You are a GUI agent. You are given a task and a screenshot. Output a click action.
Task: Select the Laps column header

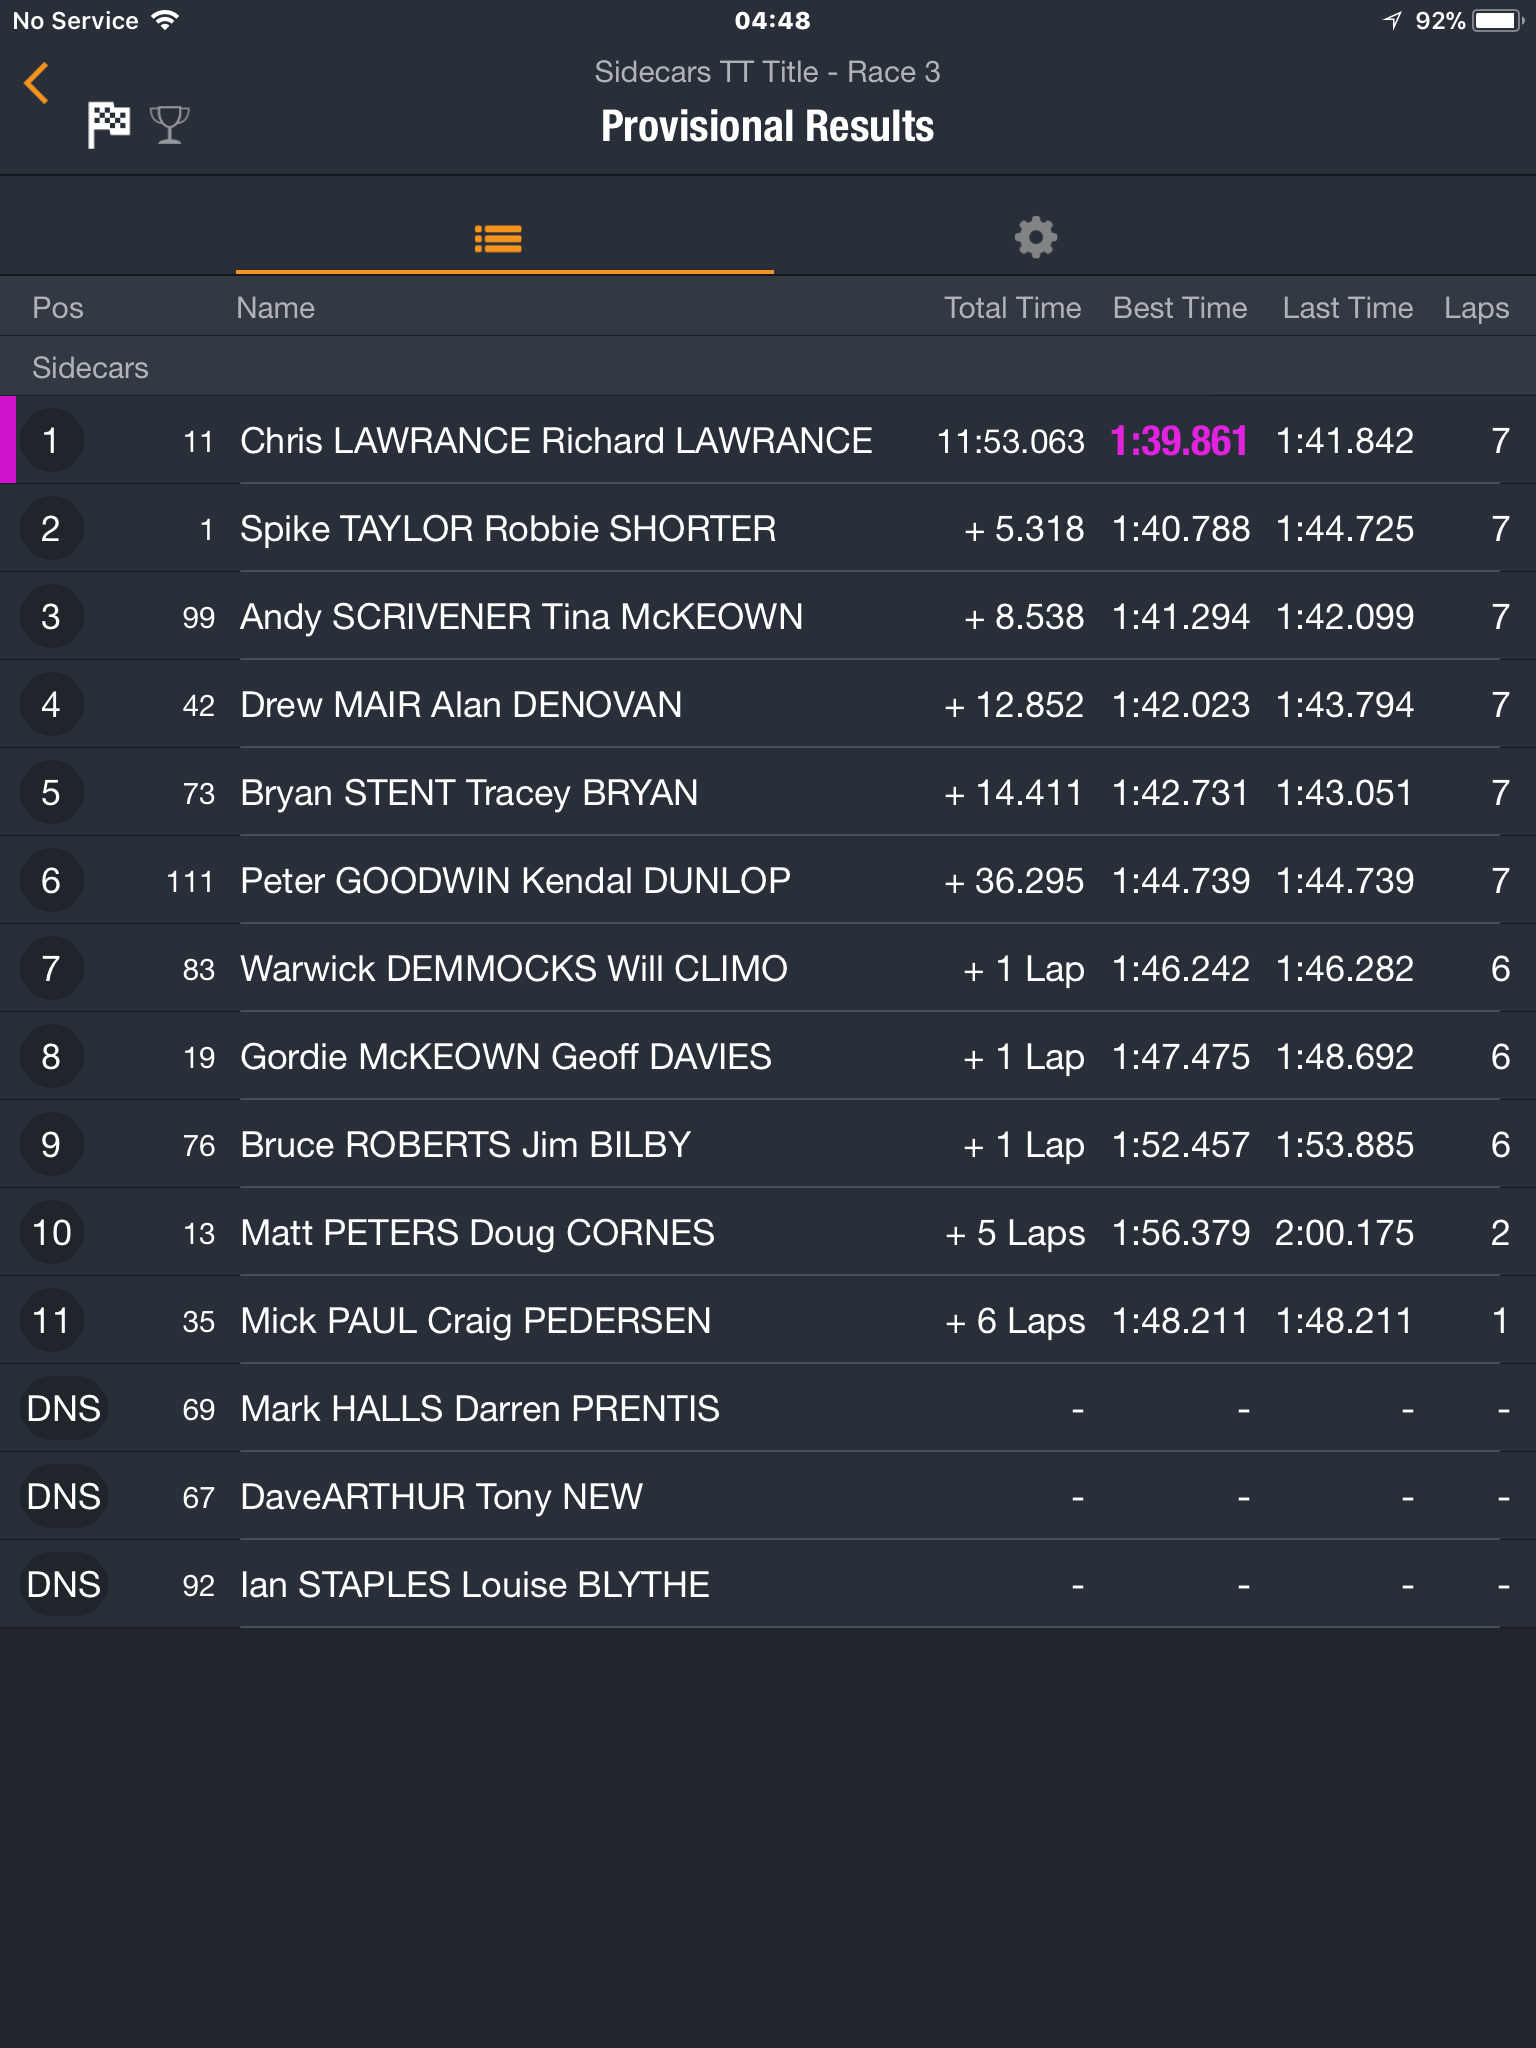tap(1476, 308)
